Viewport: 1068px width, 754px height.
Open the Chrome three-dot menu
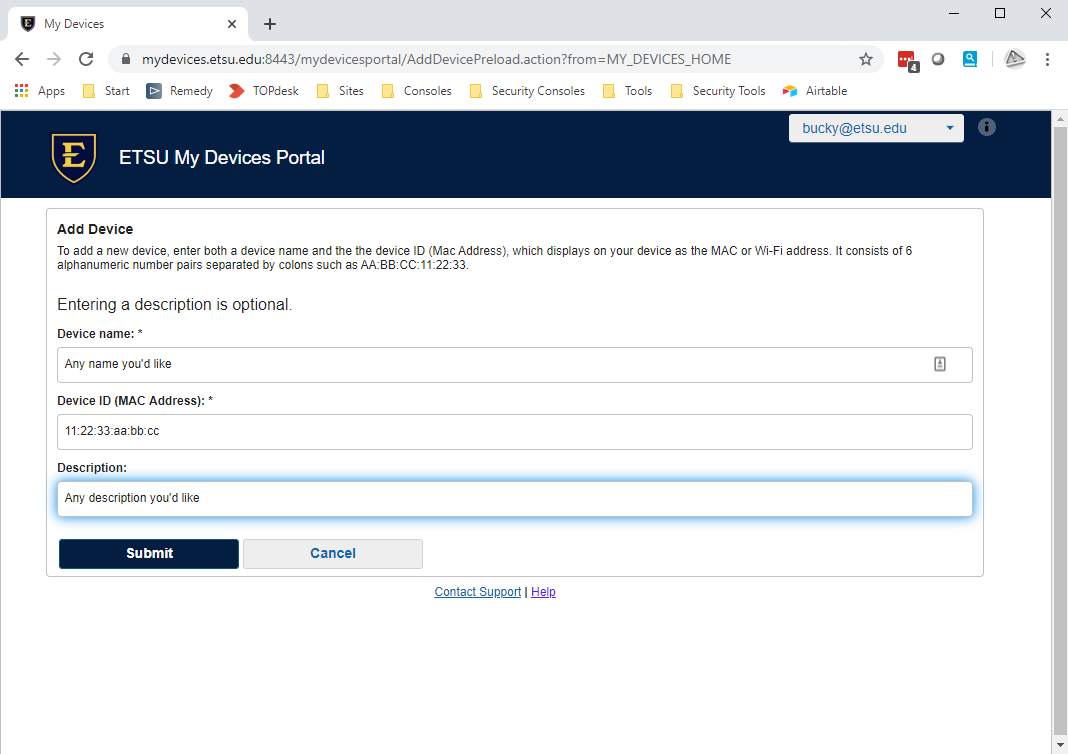1047,59
